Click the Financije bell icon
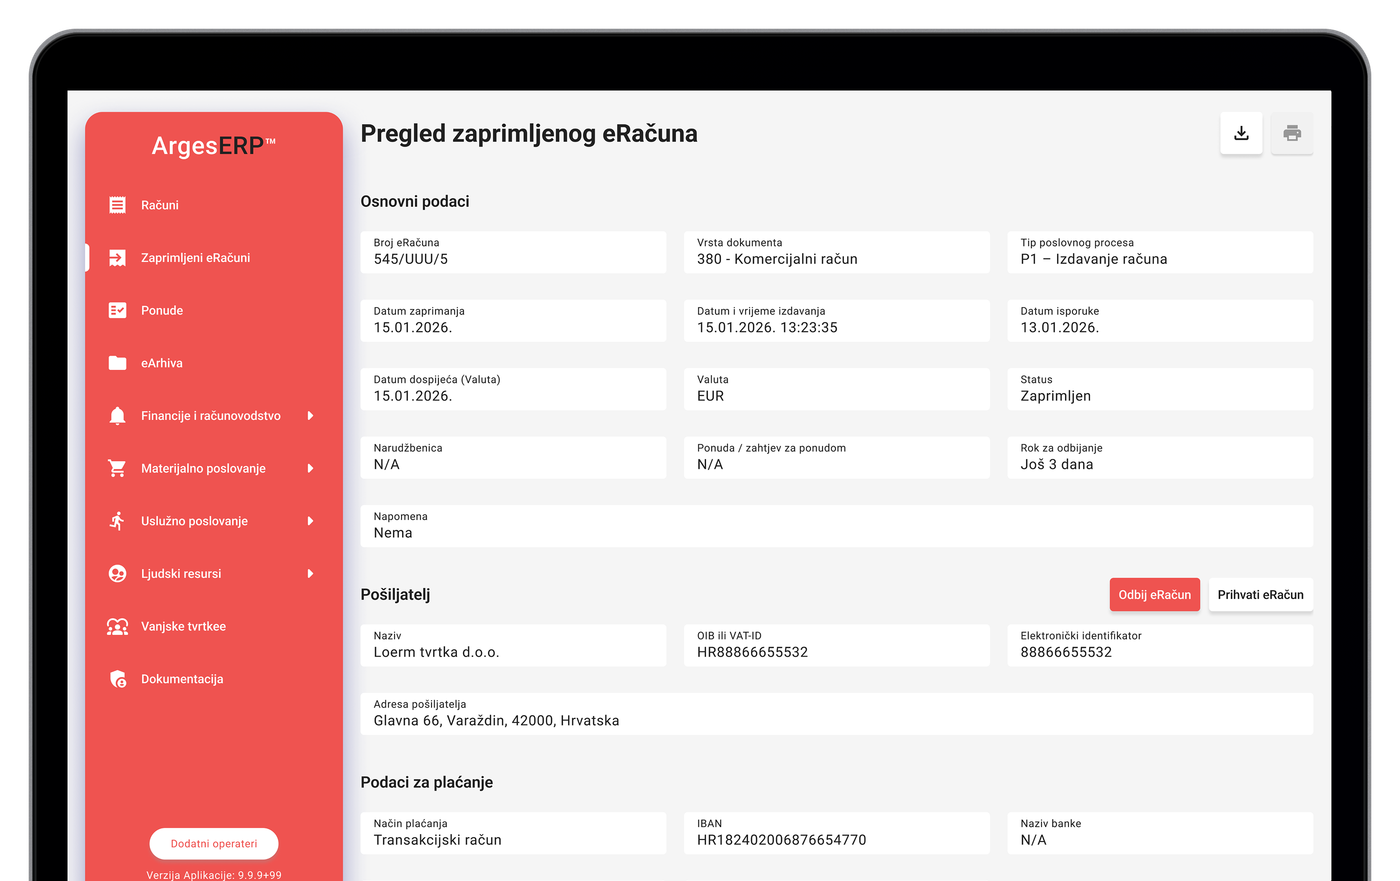Screen dimensions: 1400x881 117,416
